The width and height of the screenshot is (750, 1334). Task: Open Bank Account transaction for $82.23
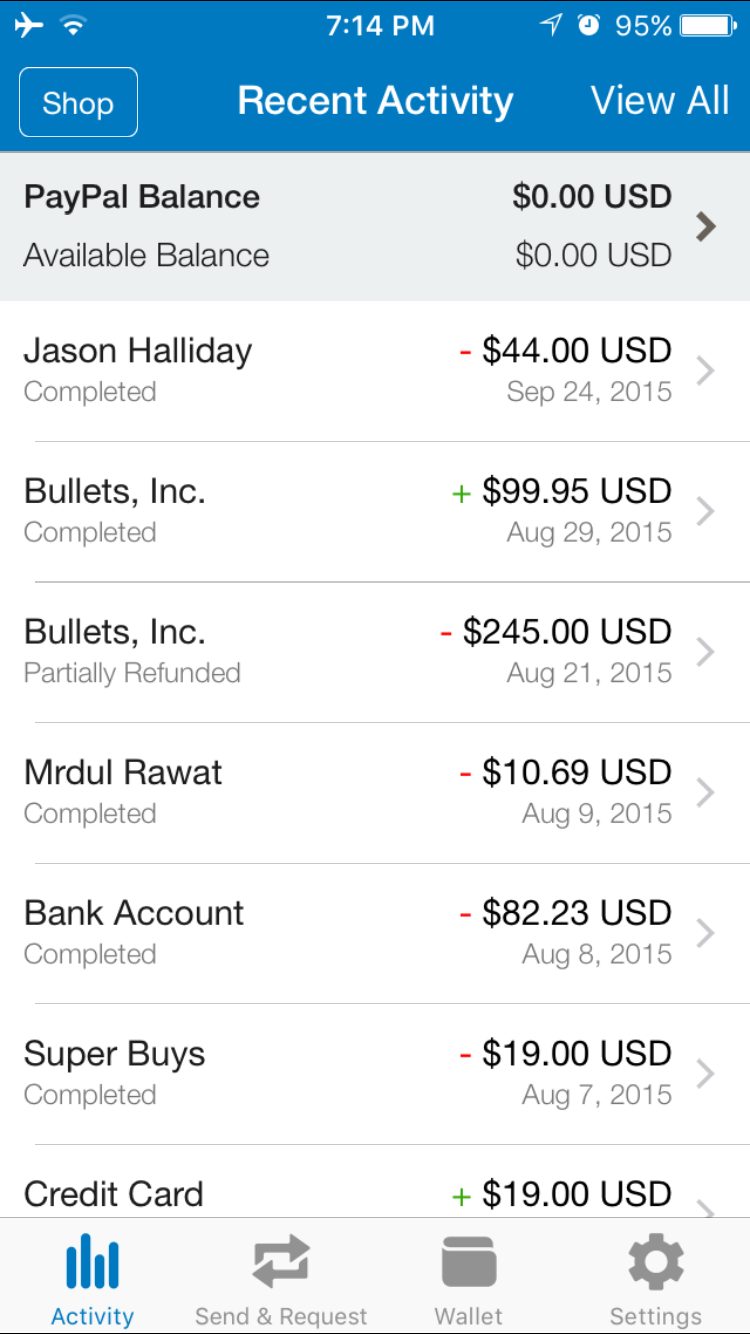pyautogui.click(x=375, y=933)
